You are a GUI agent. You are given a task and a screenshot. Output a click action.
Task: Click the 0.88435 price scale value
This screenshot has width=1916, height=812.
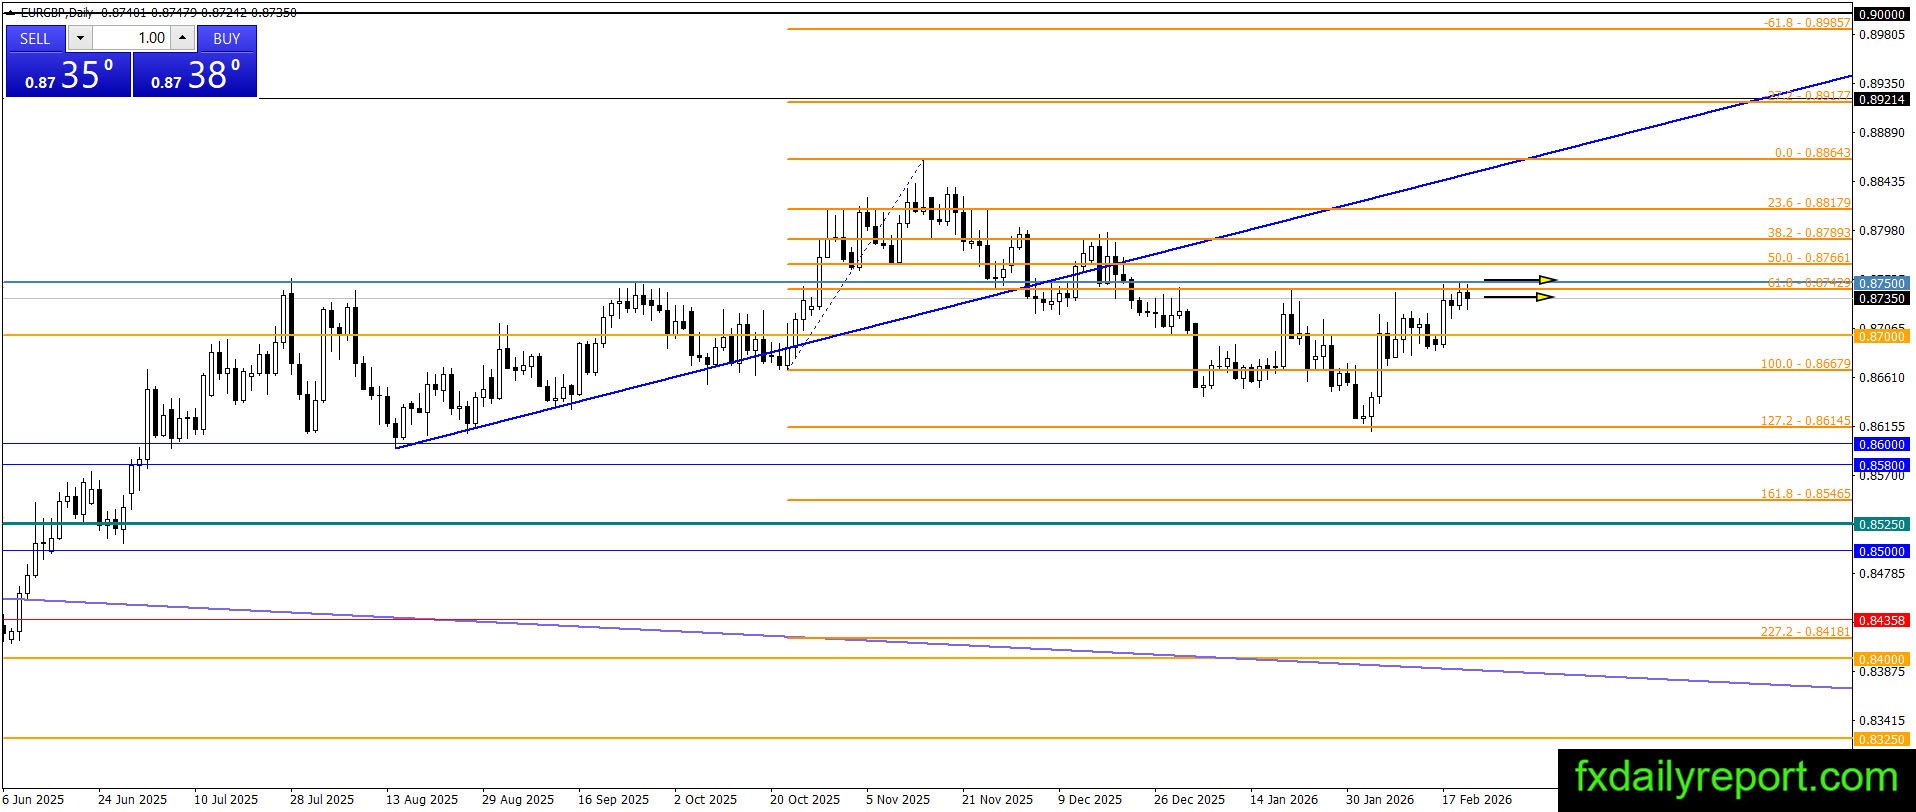point(1881,182)
